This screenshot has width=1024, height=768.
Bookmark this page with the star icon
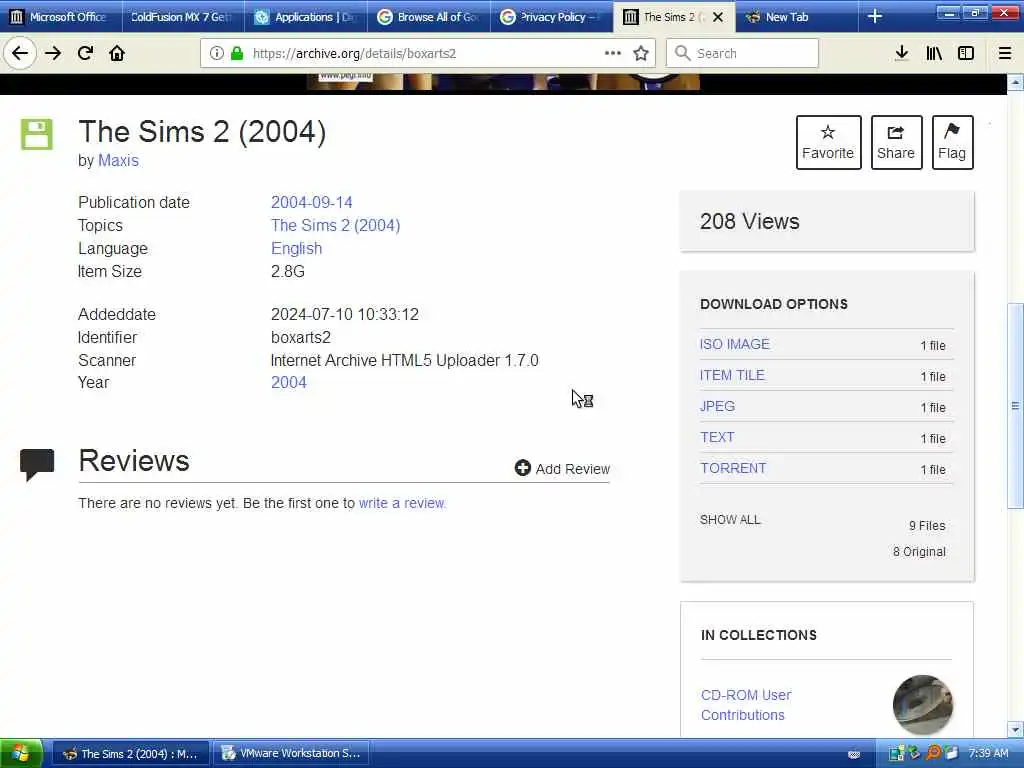click(641, 54)
